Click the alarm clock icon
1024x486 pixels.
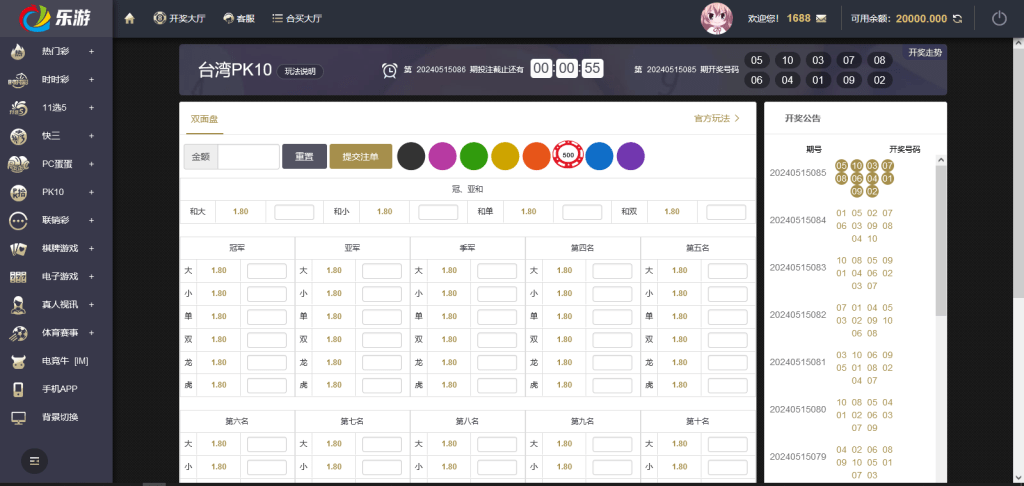(x=389, y=70)
